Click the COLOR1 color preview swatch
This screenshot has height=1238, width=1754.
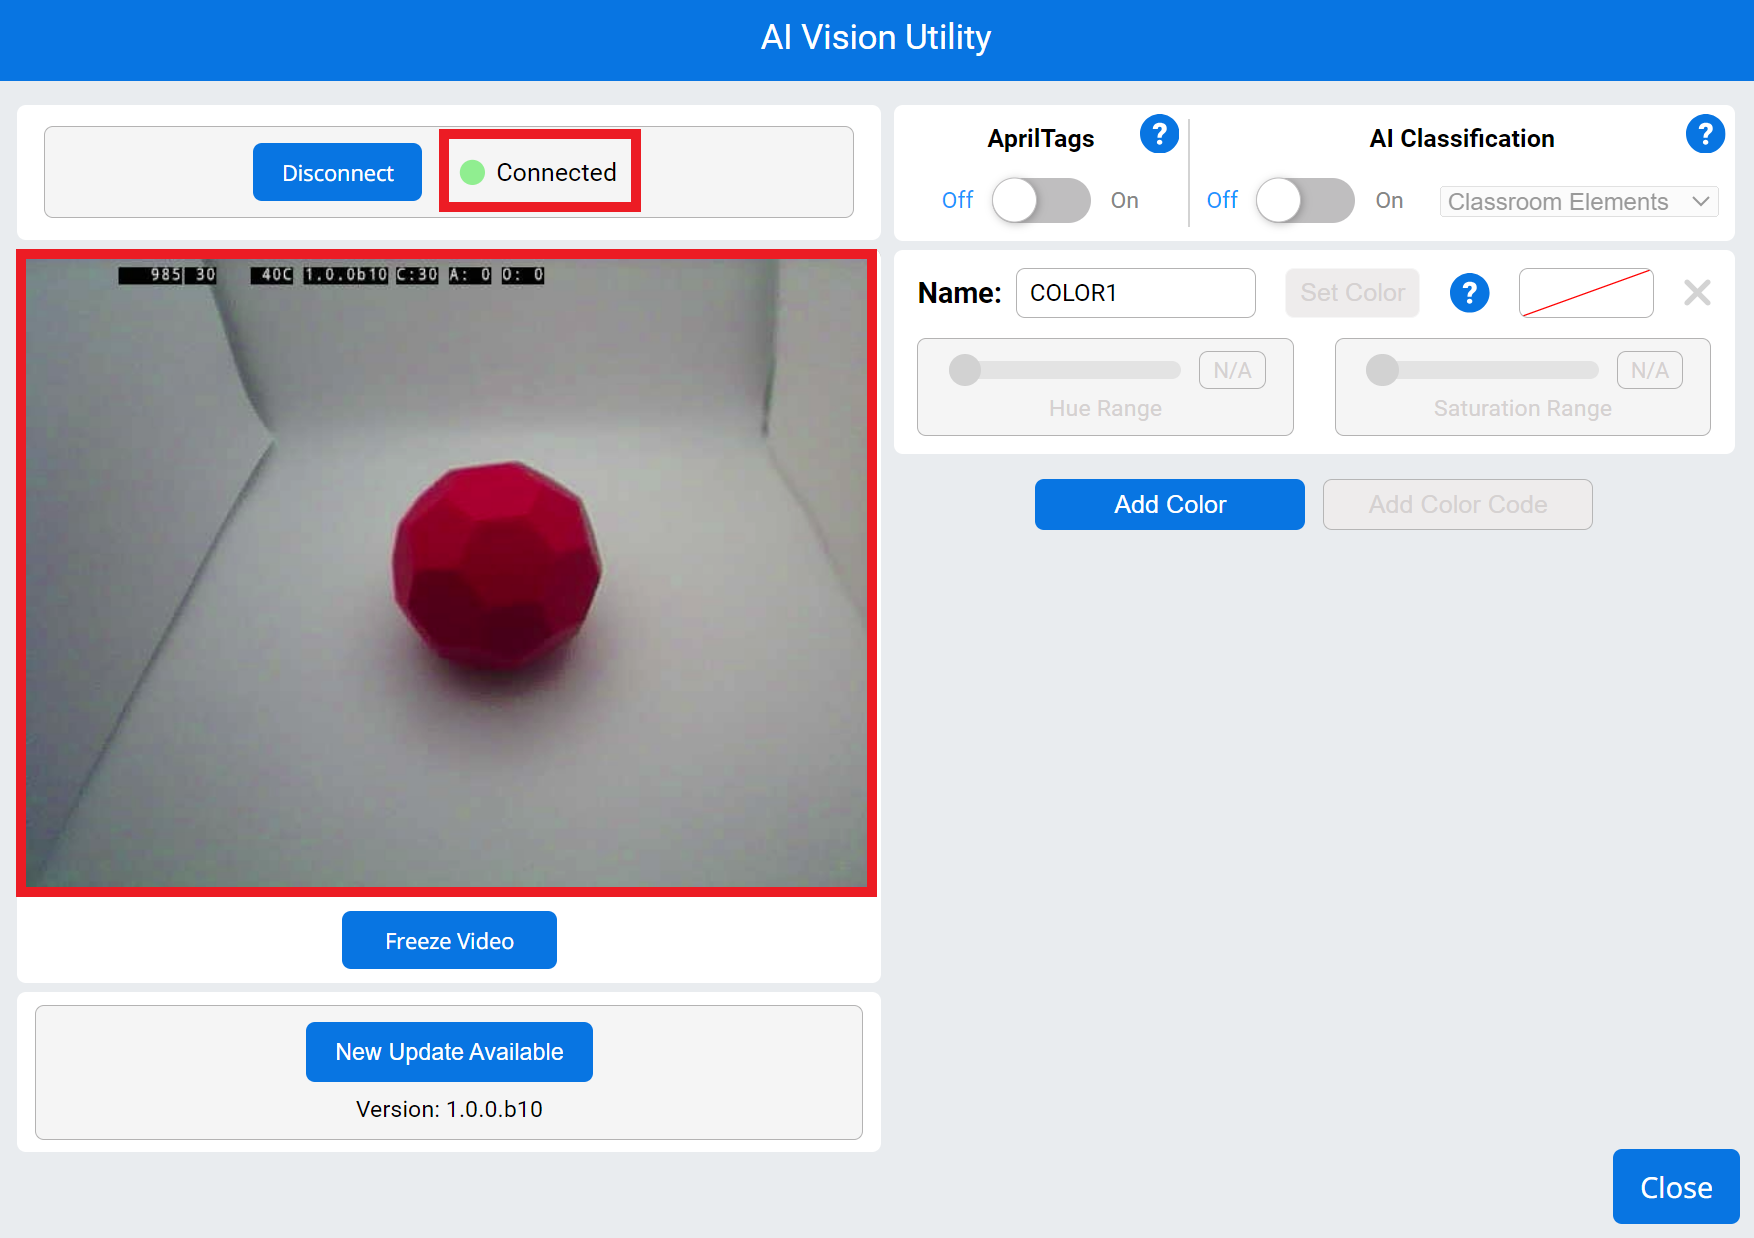(1585, 292)
